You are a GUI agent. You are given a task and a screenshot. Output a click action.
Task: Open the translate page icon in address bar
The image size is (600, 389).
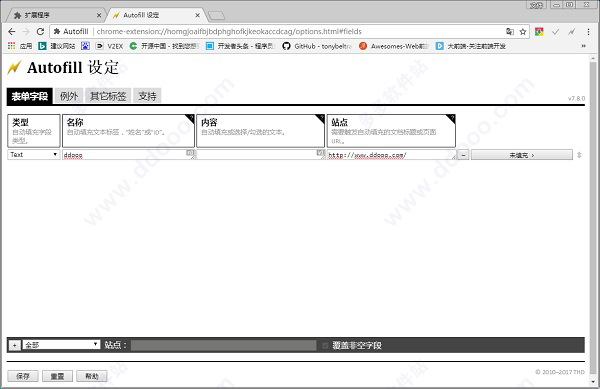pyautogui.click(x=510, y=32)
